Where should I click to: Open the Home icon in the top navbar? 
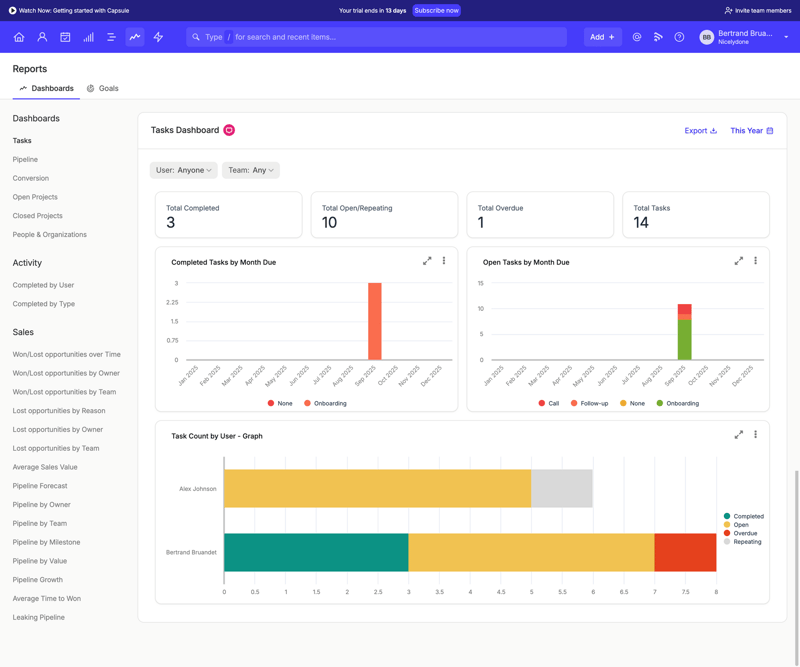pos(19,37)
